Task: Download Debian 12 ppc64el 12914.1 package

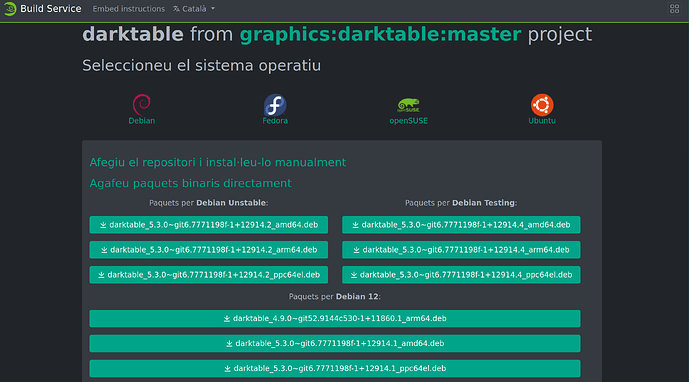Action: click(x=335, y=368)
